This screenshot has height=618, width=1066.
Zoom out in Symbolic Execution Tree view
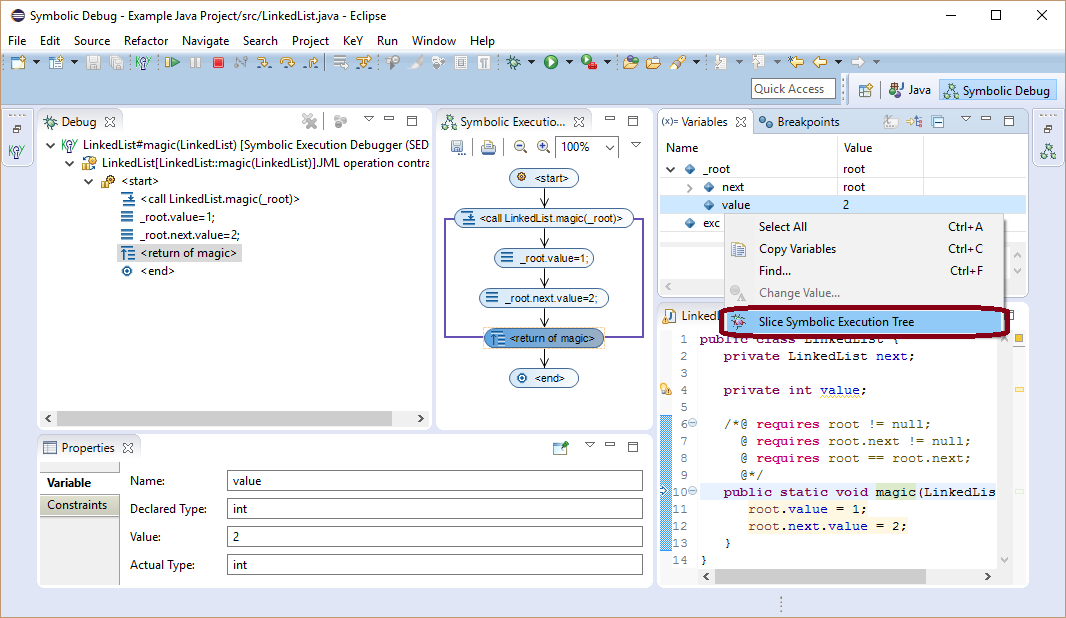coord(520,147)
